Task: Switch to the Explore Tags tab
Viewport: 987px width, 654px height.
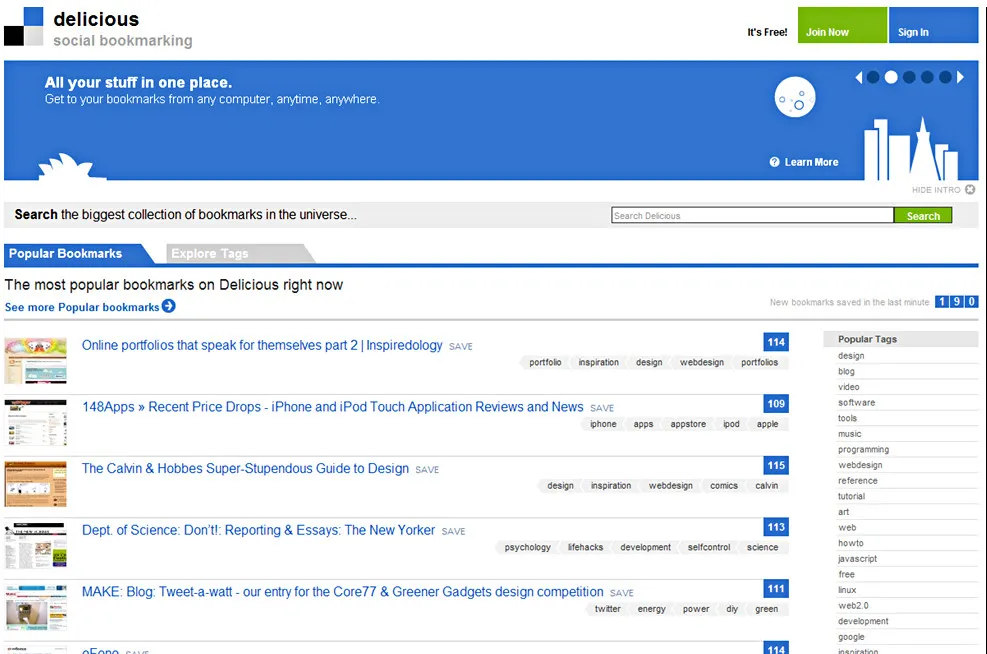Action: tap(210, 254)
